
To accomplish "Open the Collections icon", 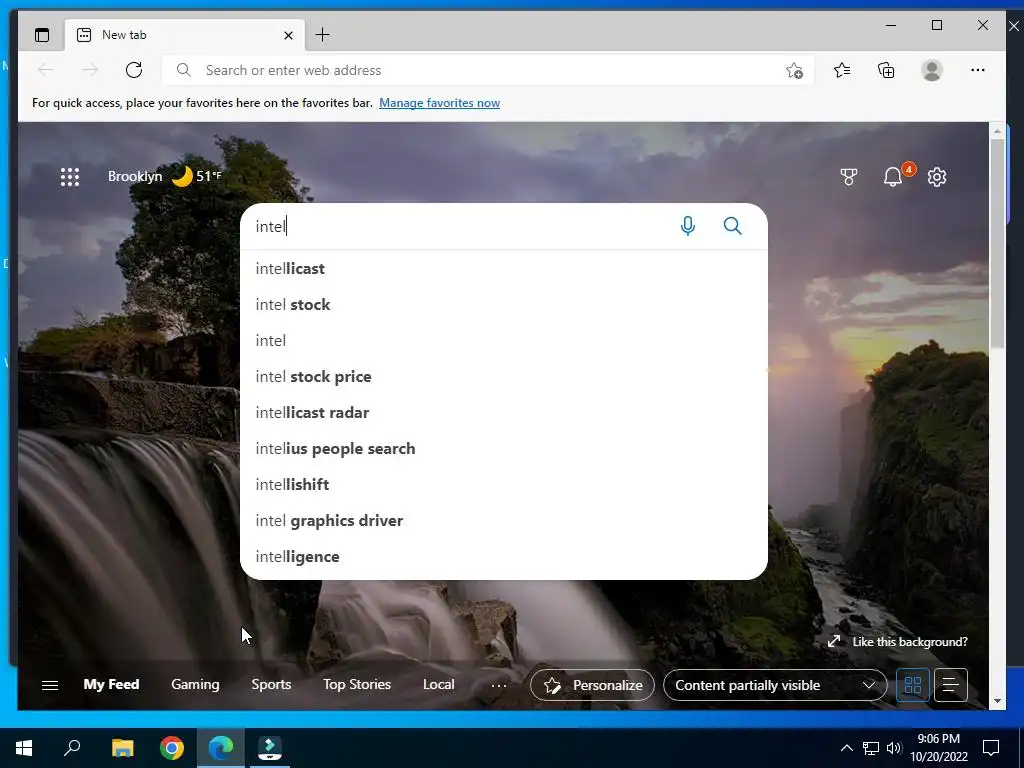I will coord(886,70).
